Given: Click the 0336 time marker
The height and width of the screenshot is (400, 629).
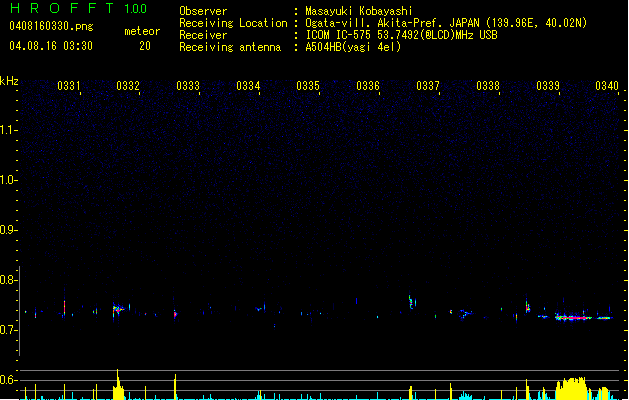Looking at the screenshot, I should pos(368,86).
